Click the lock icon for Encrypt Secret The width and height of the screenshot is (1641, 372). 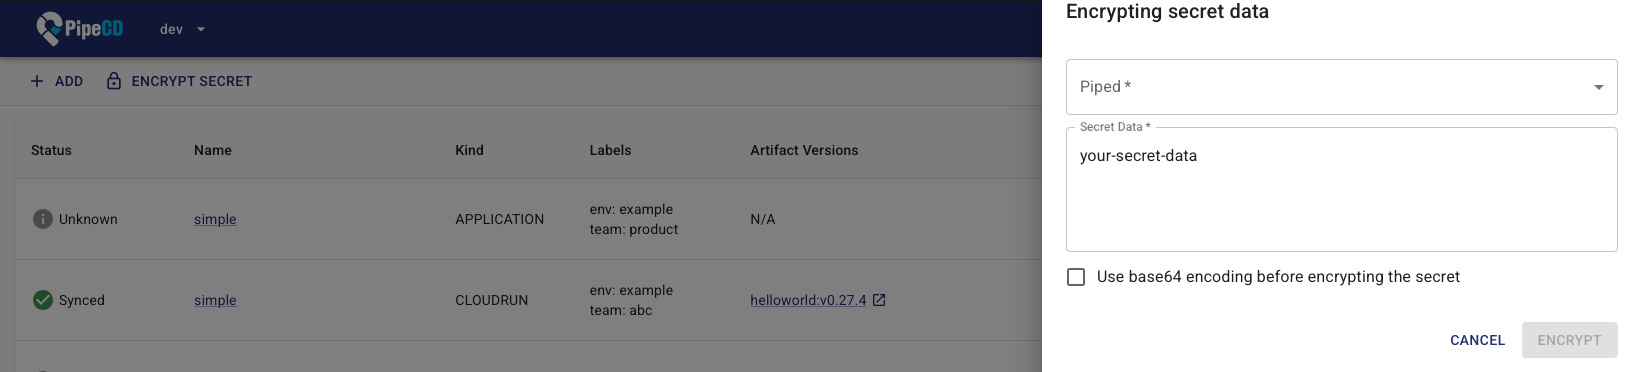(x=114, y=81)
